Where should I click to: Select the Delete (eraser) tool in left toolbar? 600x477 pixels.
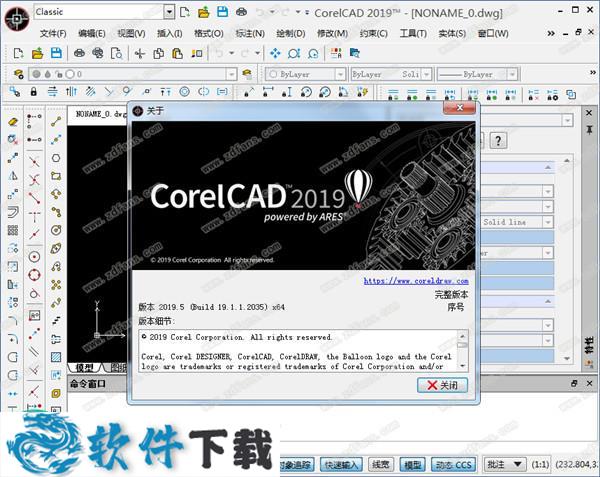click(13, 122)
